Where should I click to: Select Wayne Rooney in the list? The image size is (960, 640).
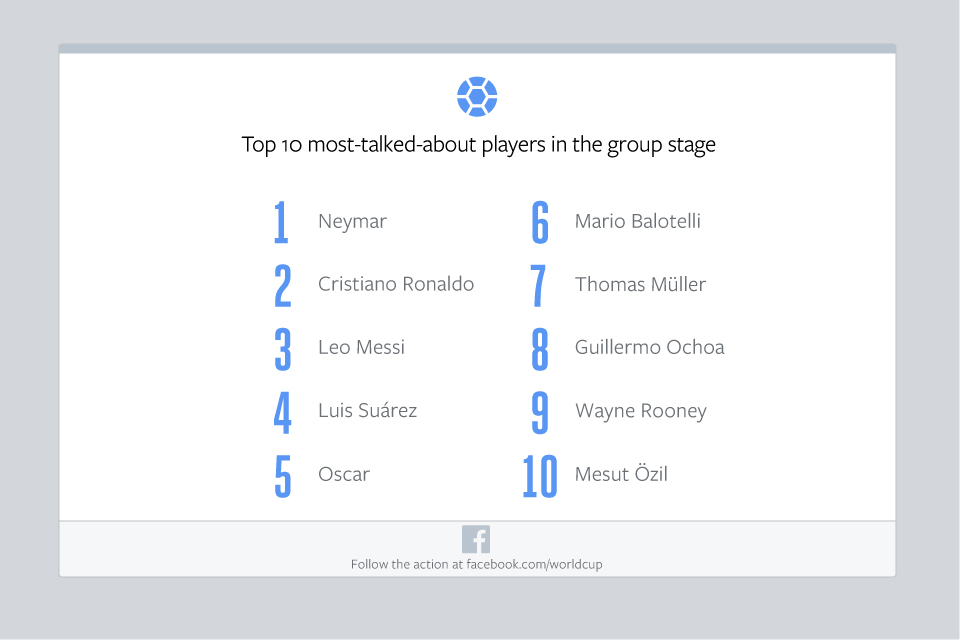(640, 411)
